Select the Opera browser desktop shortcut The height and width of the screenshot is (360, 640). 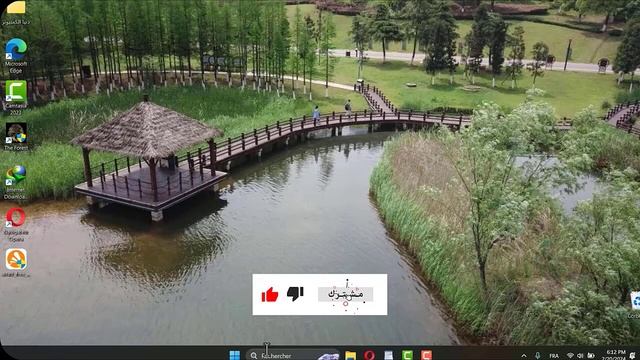point(16,224)
